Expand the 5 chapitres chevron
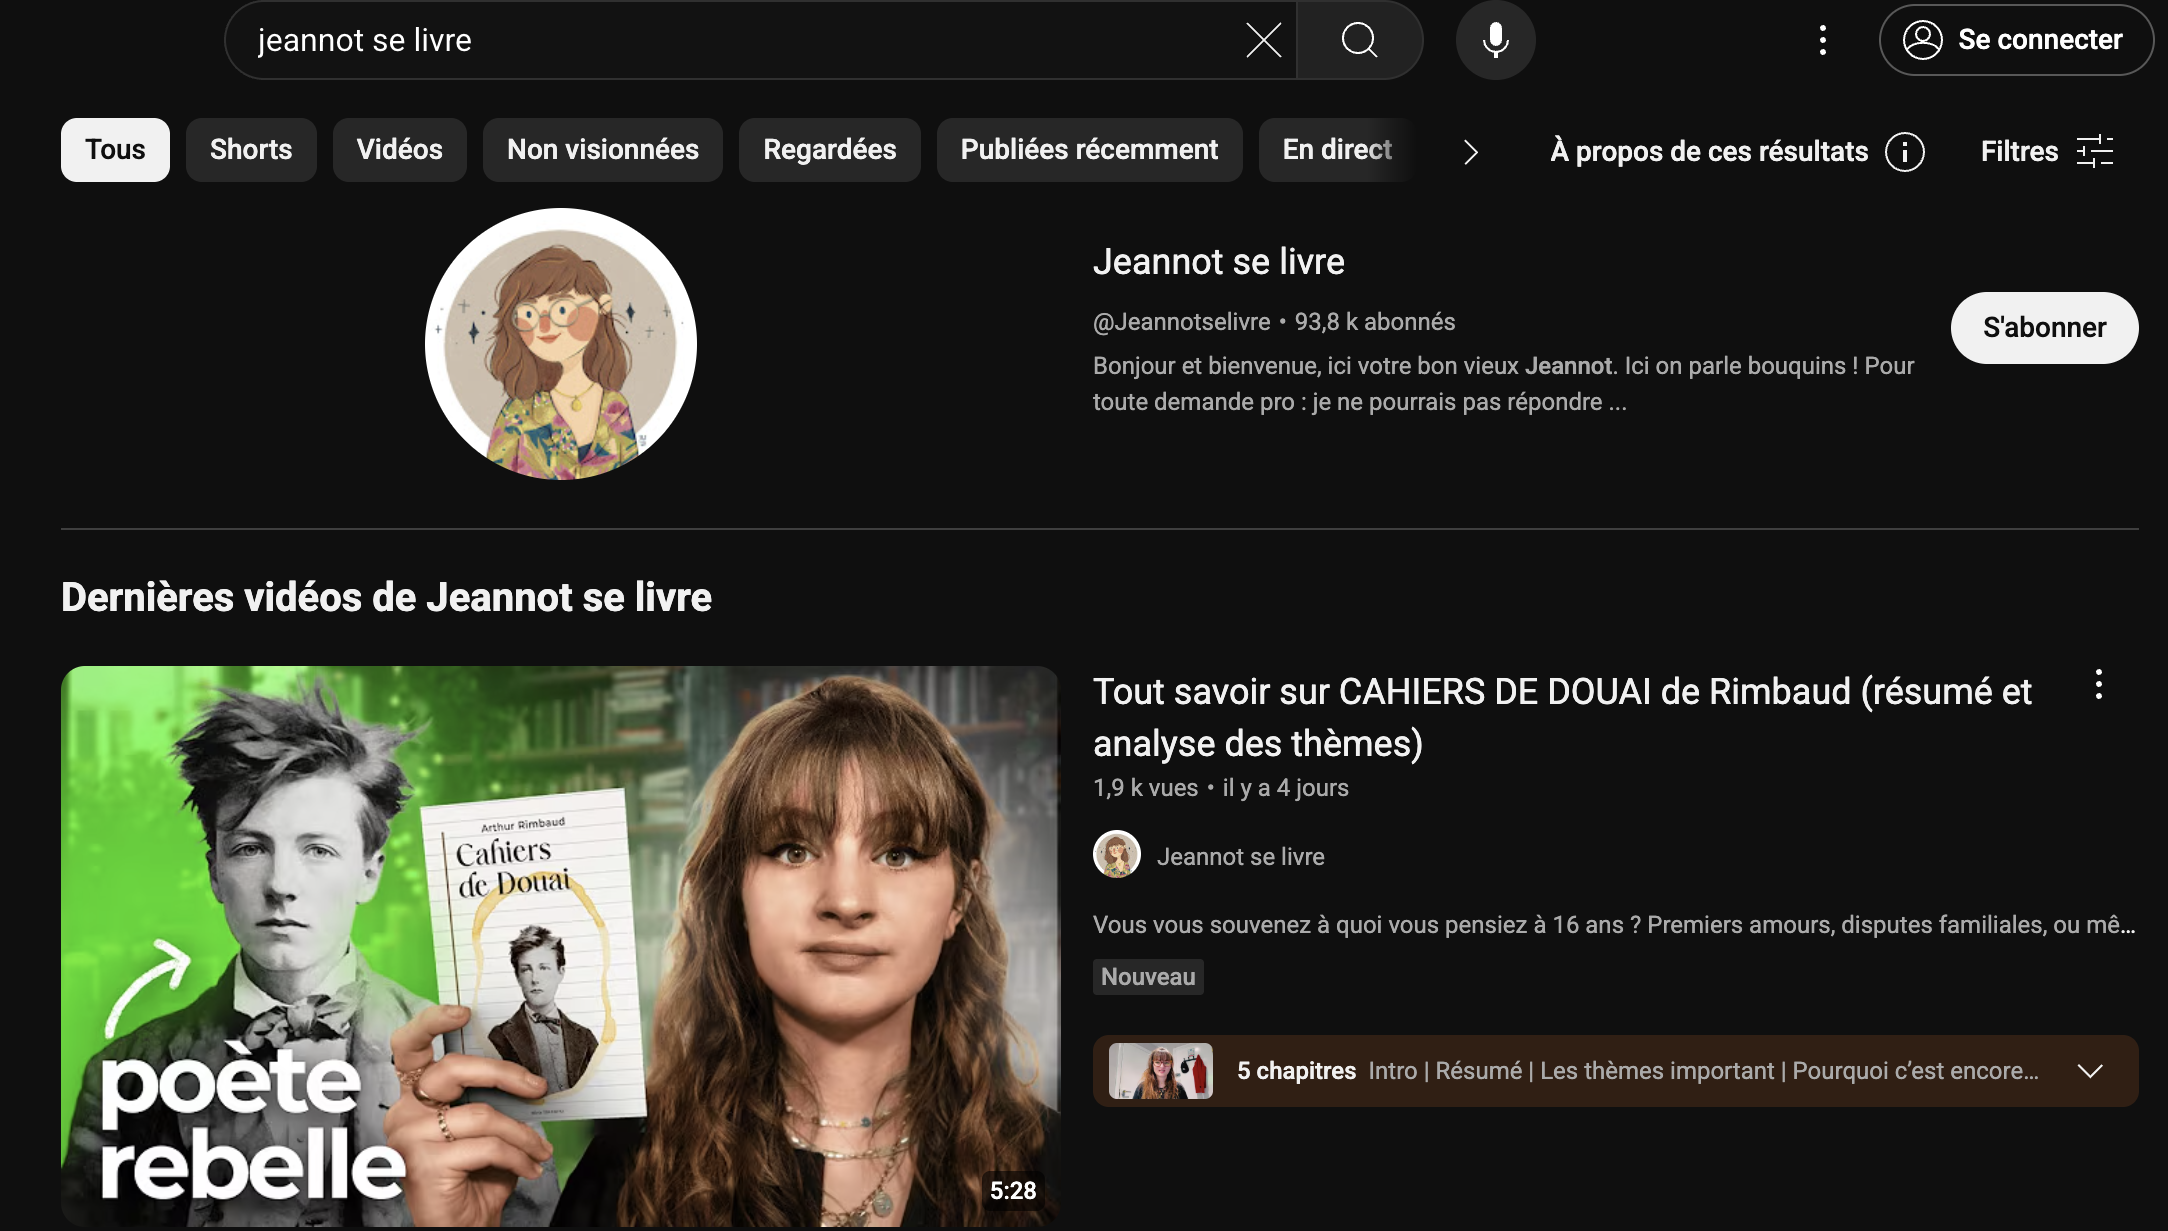 click(x=2089, y=1071)
